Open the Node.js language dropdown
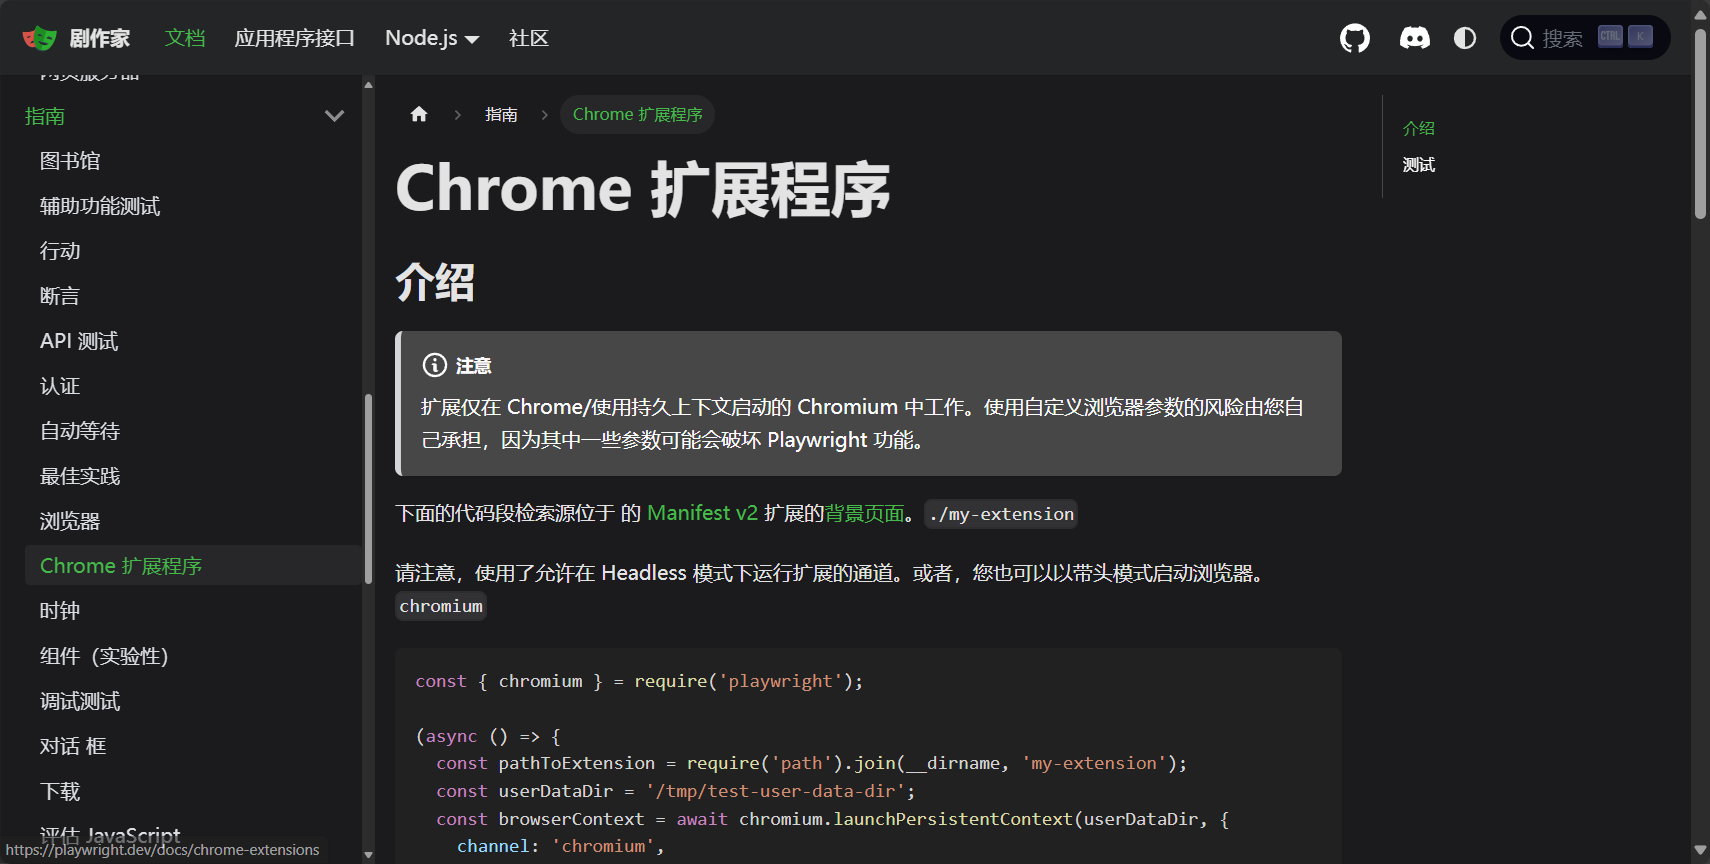 coord(432,38)
